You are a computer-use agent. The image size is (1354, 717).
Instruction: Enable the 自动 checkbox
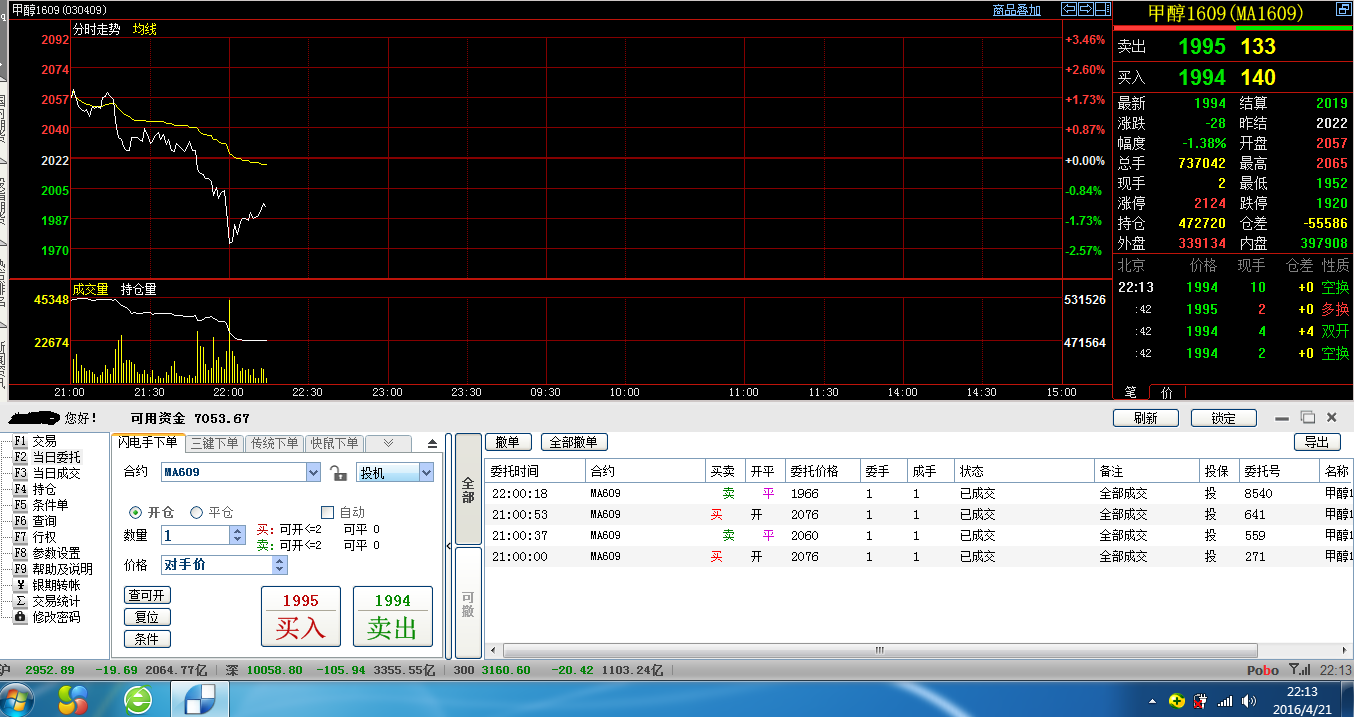coord(327,512)
